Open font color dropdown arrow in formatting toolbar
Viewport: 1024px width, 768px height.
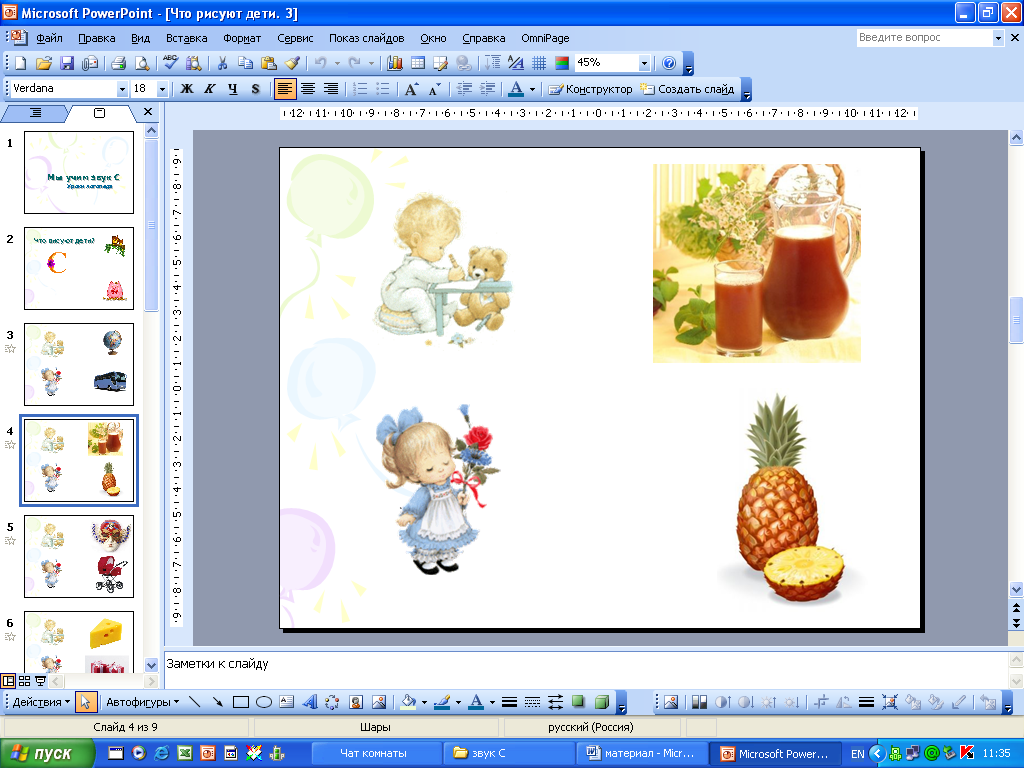coord(532,89)
